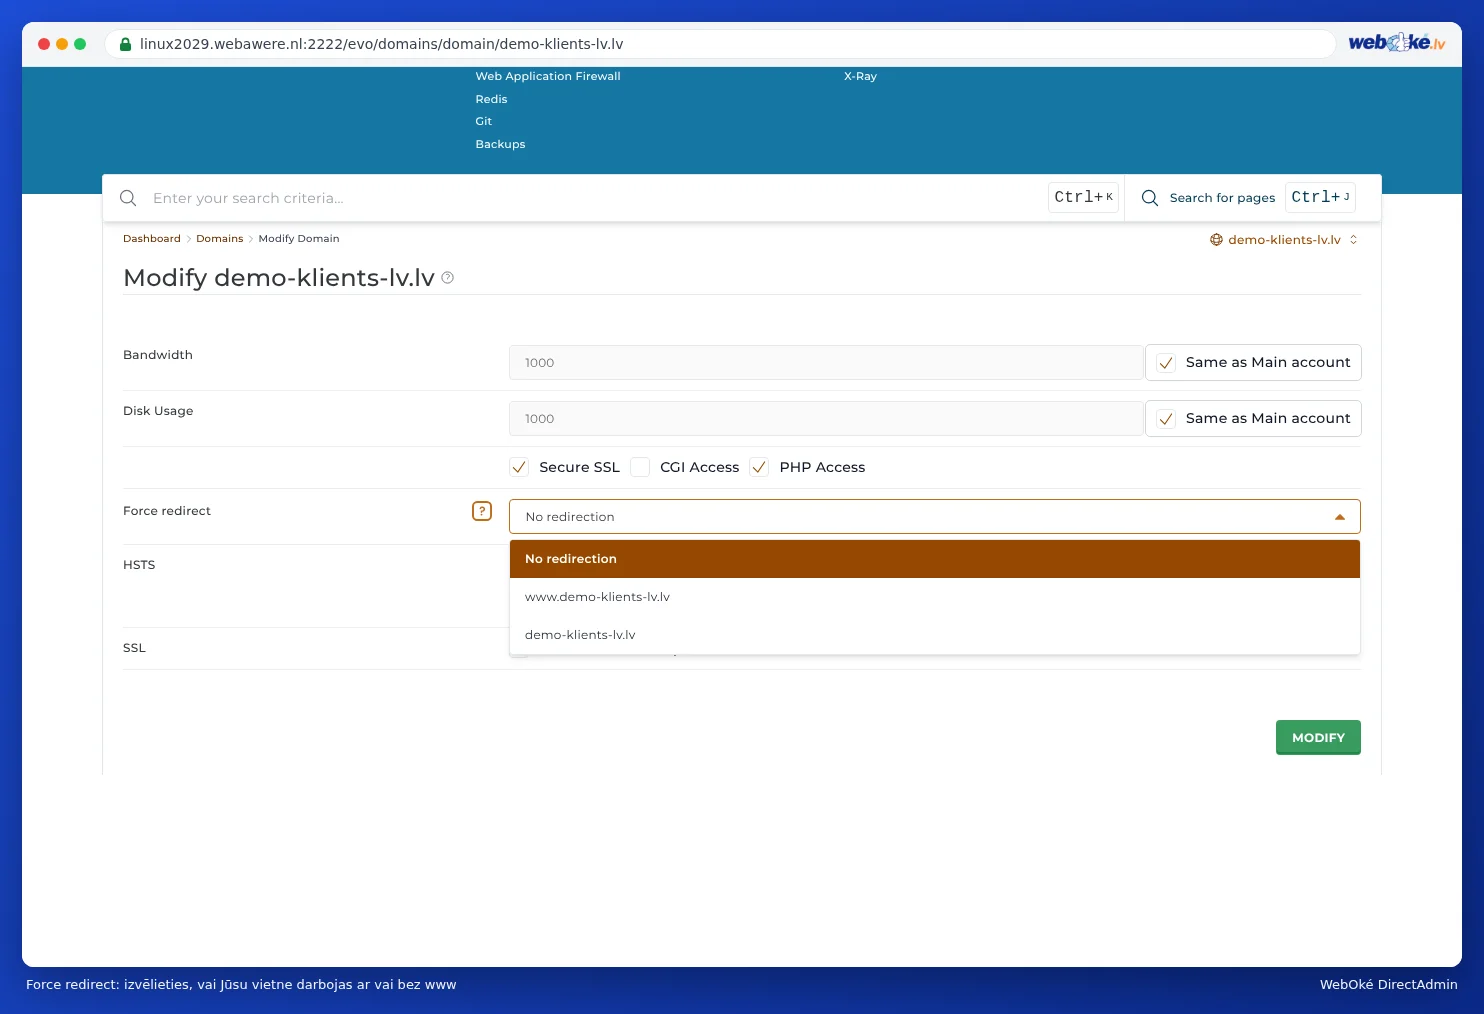1484x1014 pixels.
Task: Choose demo-klients-lv.lv redirect option
Action: pos(935,635)
